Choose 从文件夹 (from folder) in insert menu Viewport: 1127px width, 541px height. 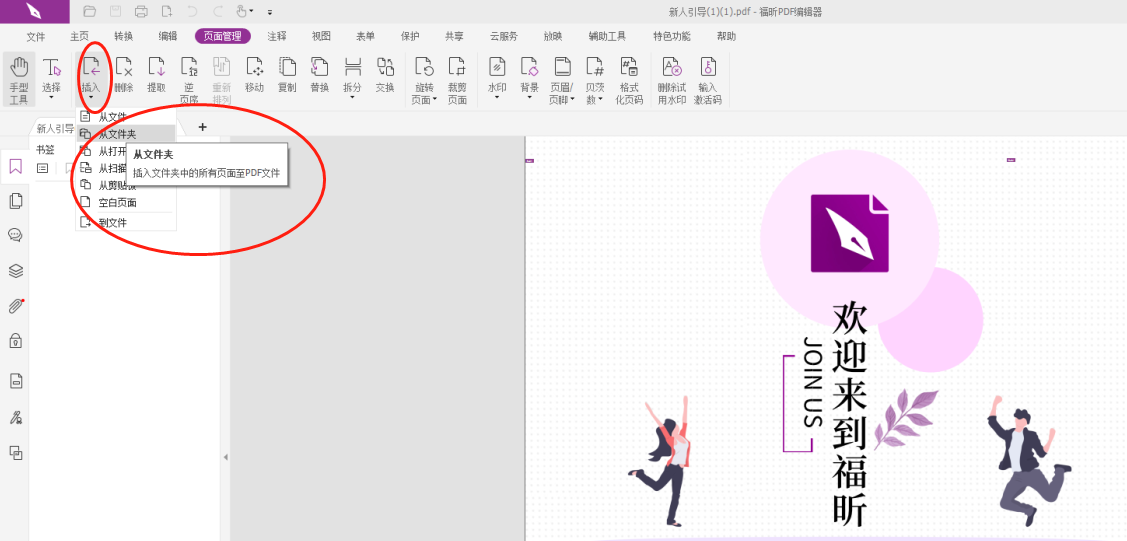[117, 134]
